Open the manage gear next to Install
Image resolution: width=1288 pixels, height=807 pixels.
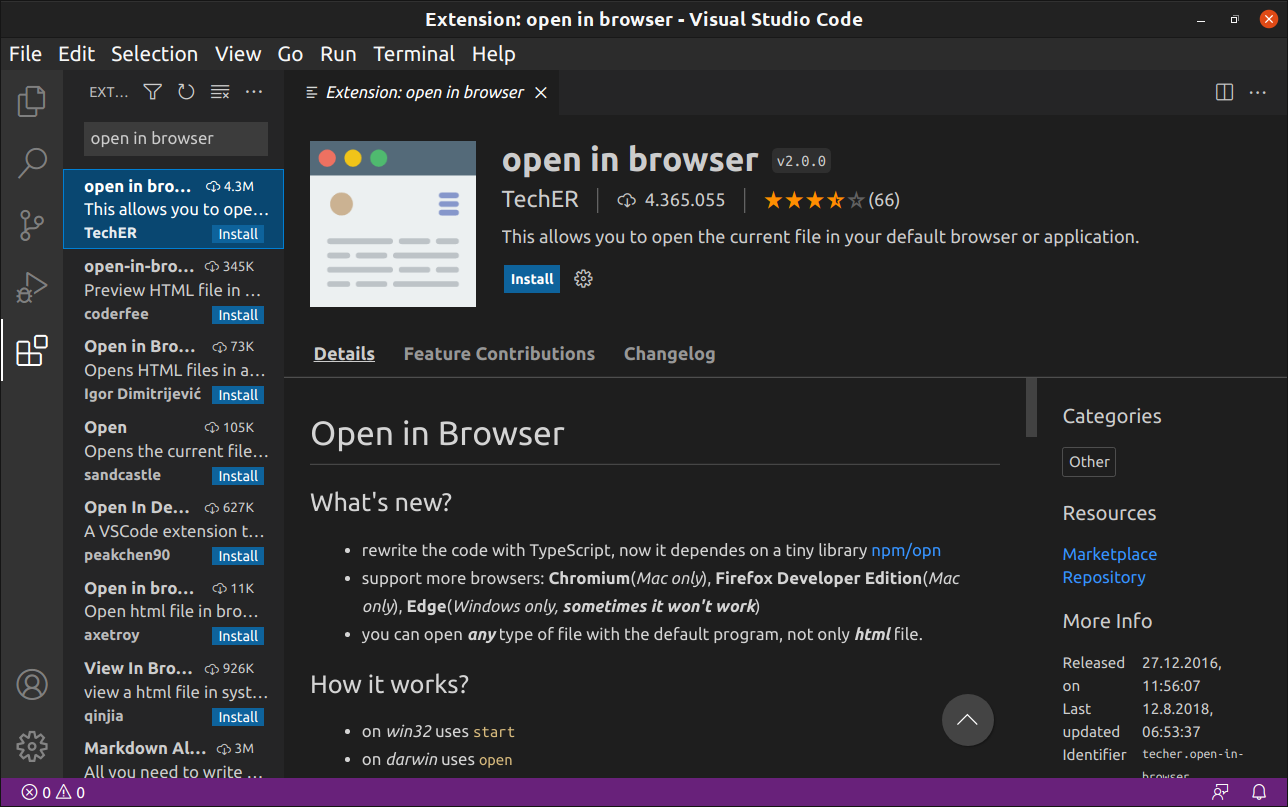584,279
